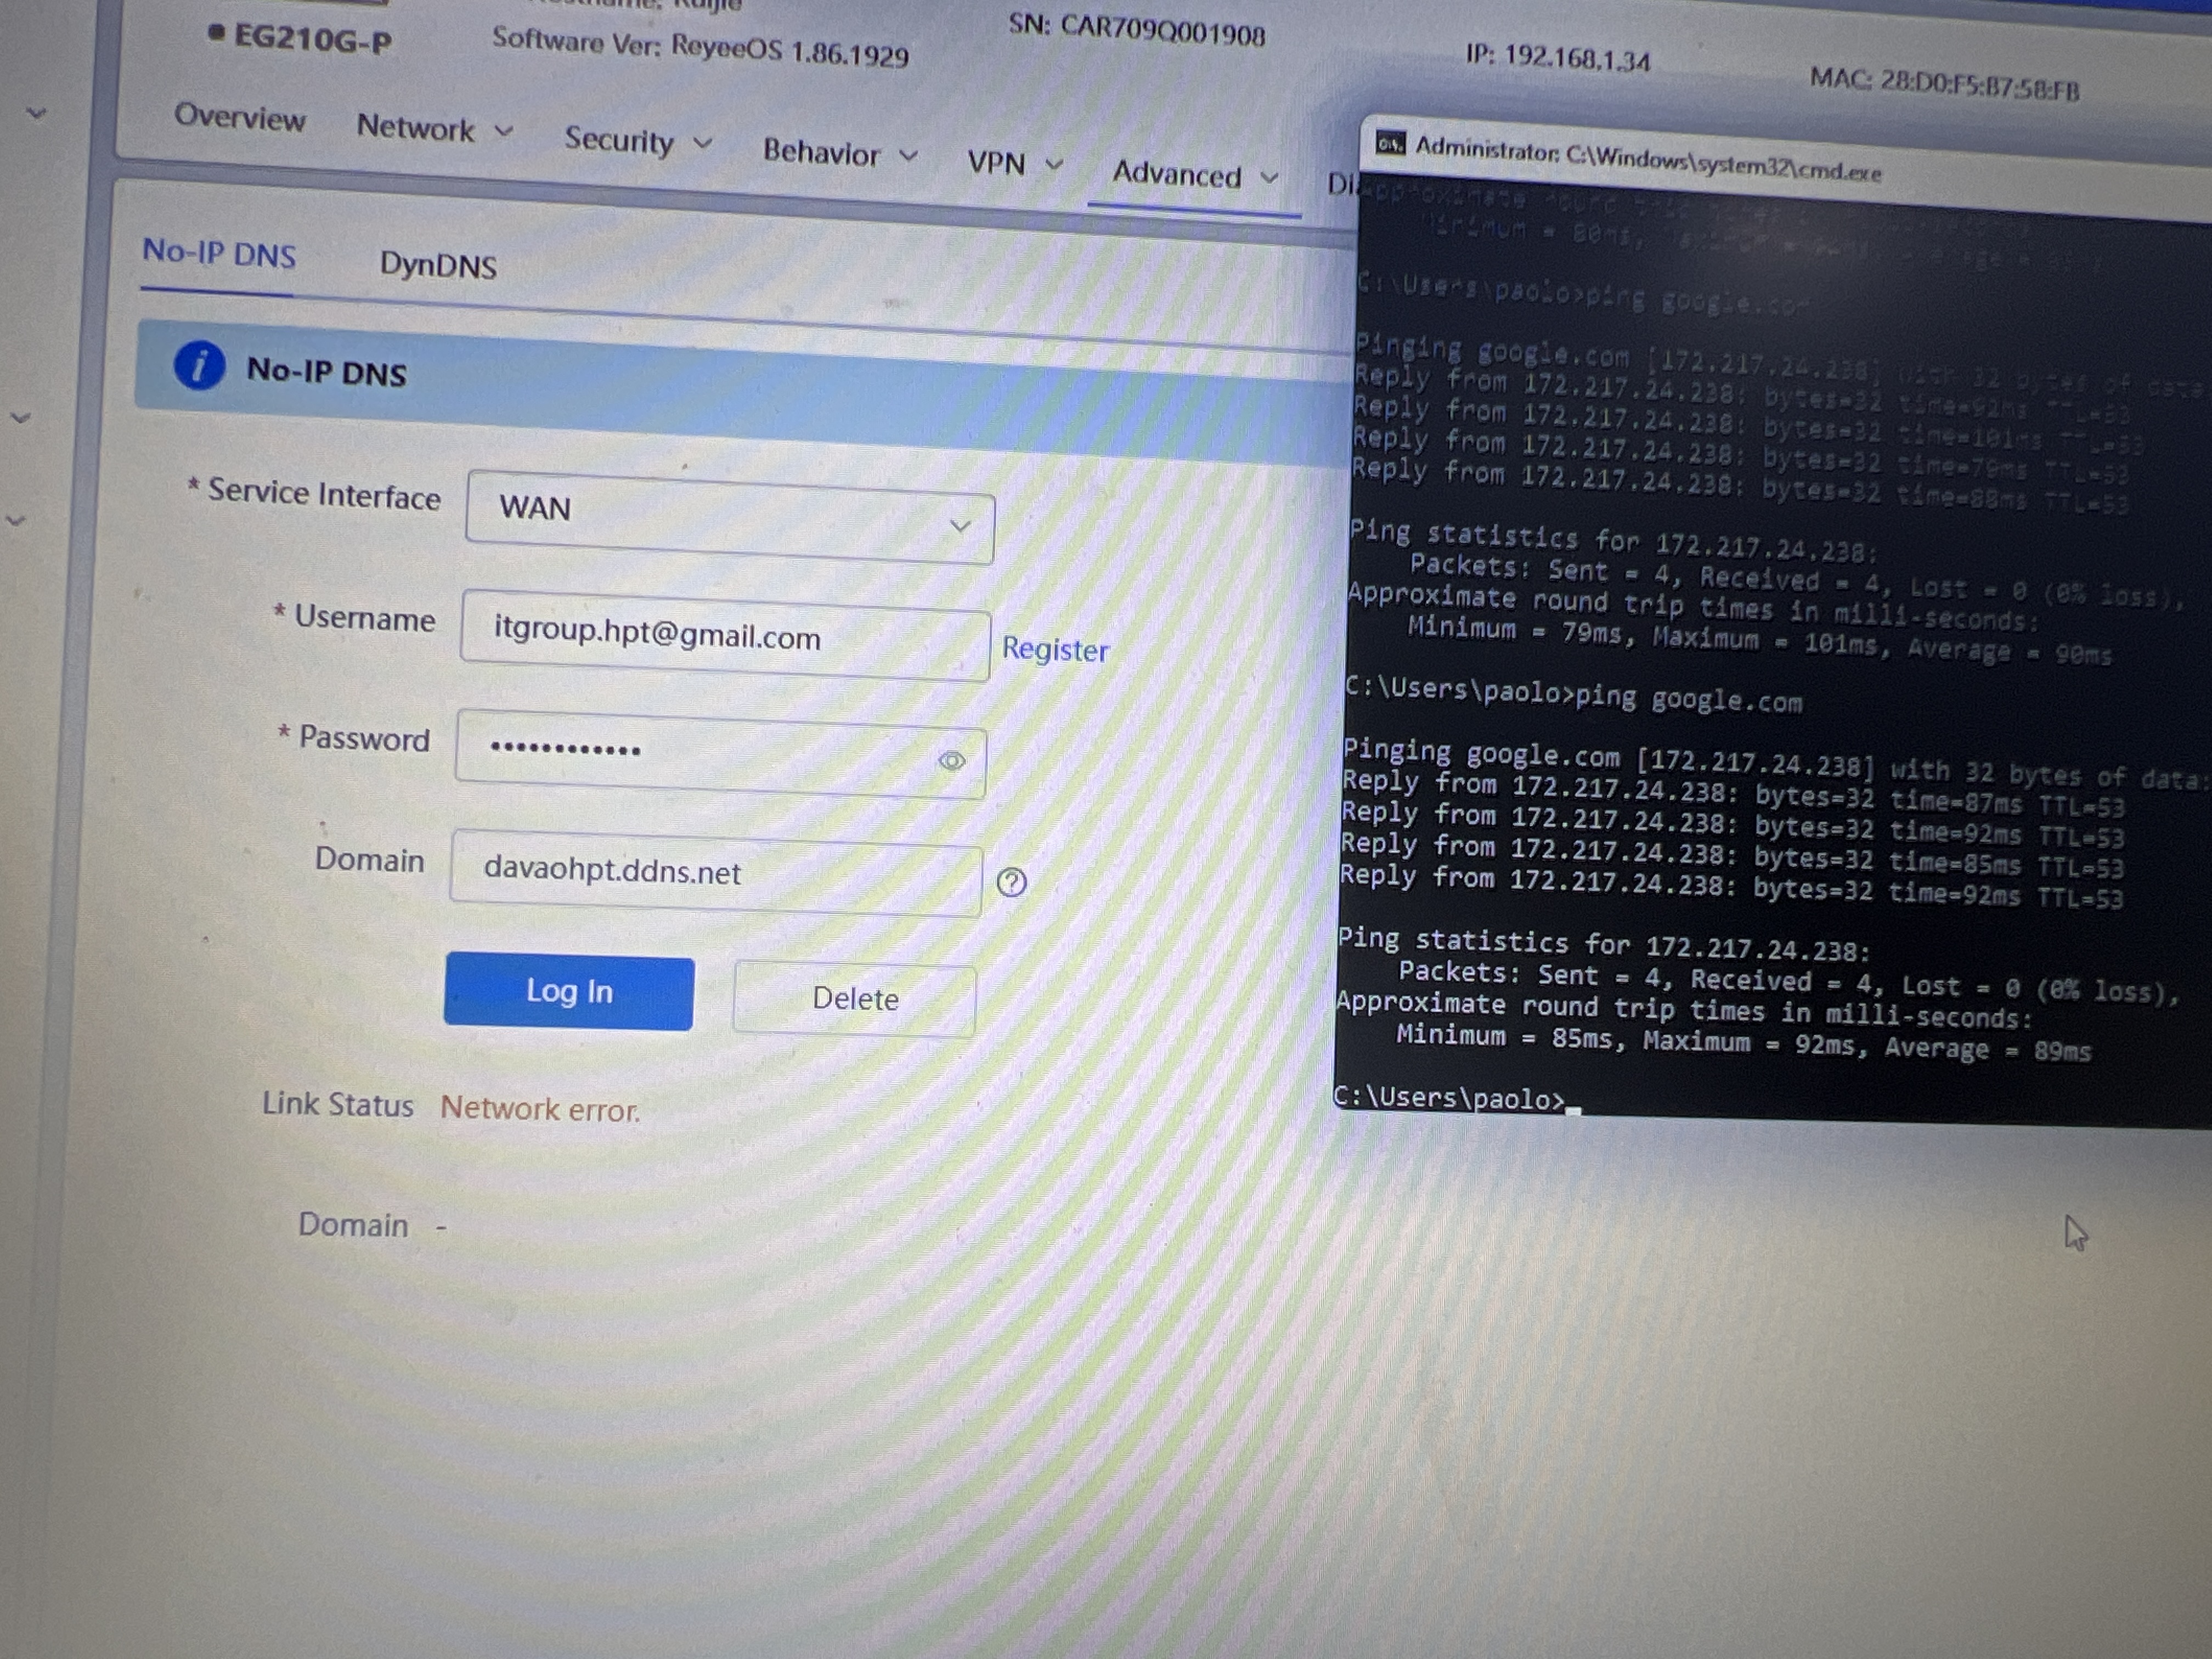
Task: Click the cmd window title bar text
Action: 1648,159
